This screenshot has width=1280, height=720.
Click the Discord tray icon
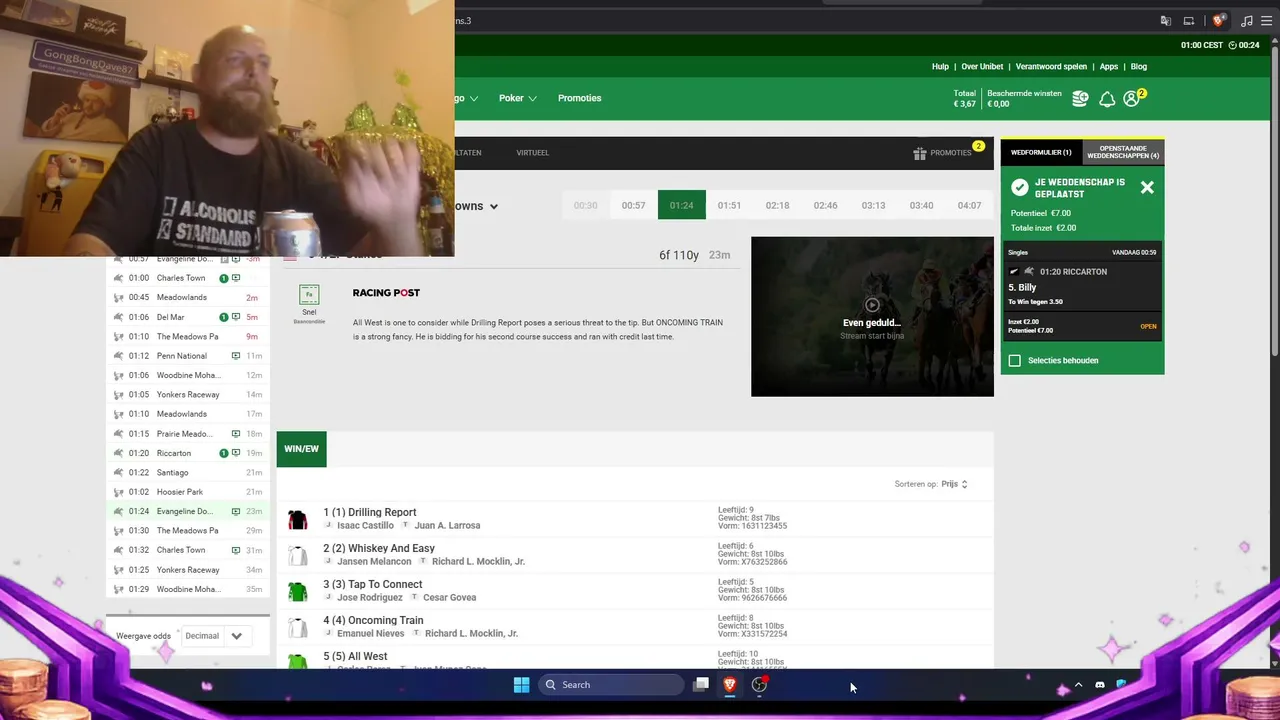coord(1100,685)
